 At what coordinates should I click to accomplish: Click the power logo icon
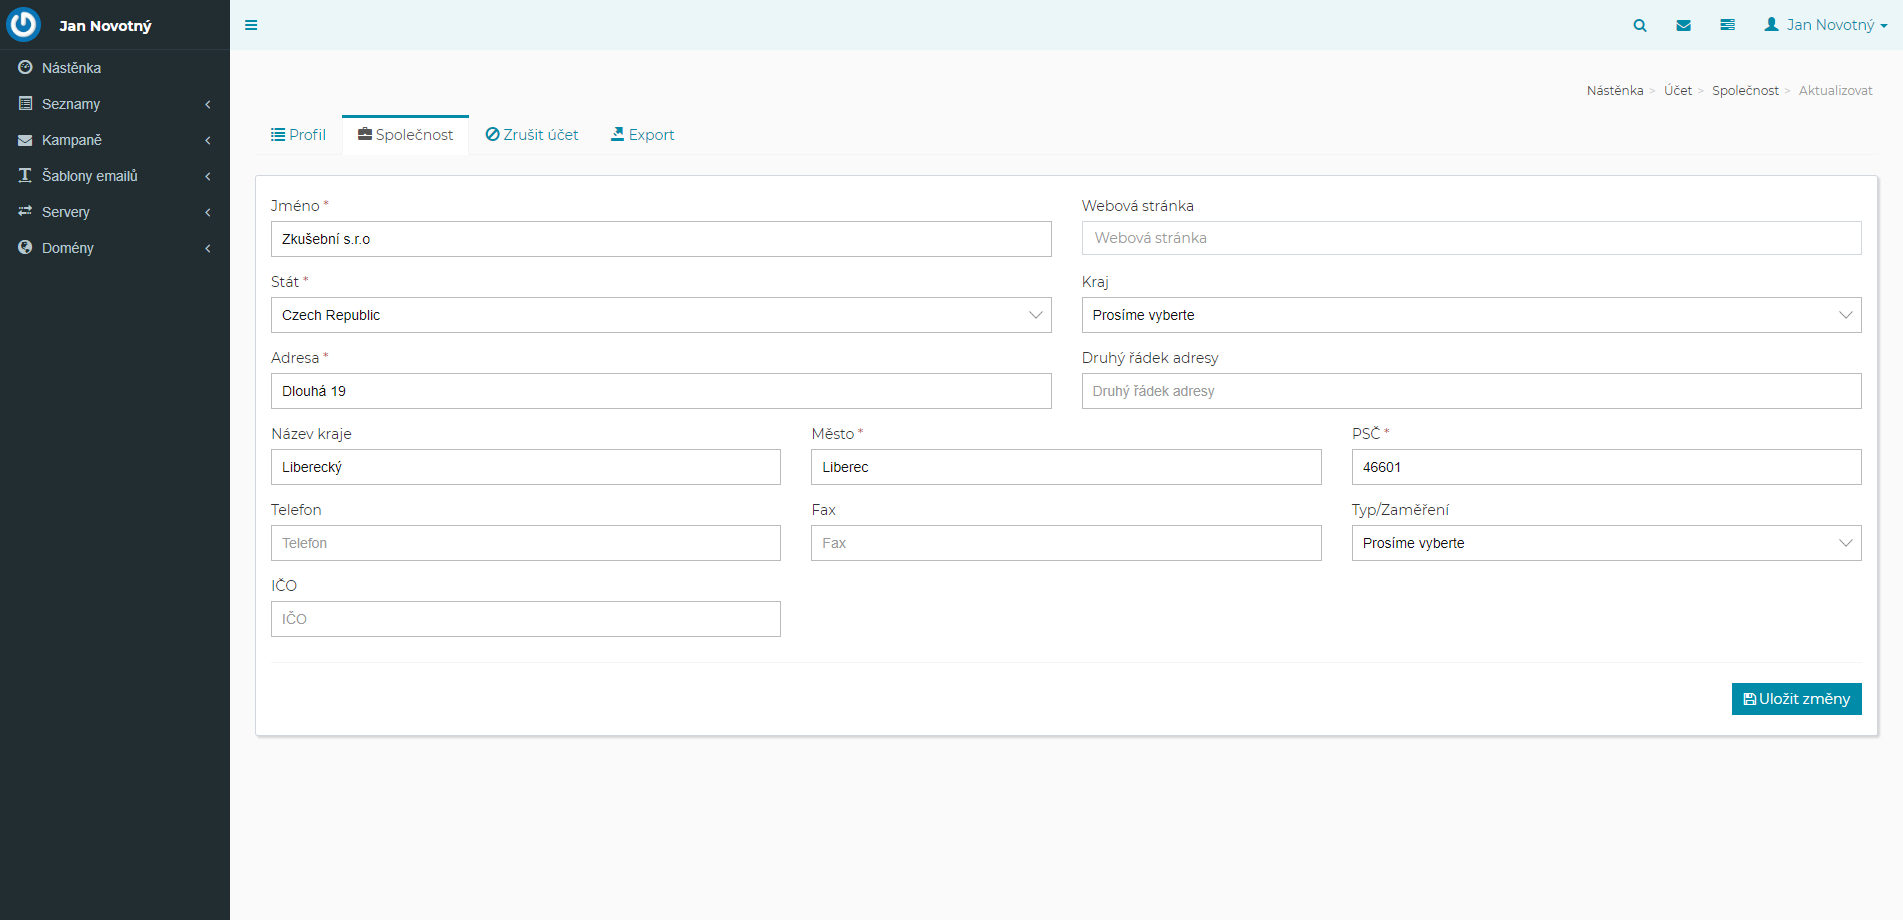(24, 24)
